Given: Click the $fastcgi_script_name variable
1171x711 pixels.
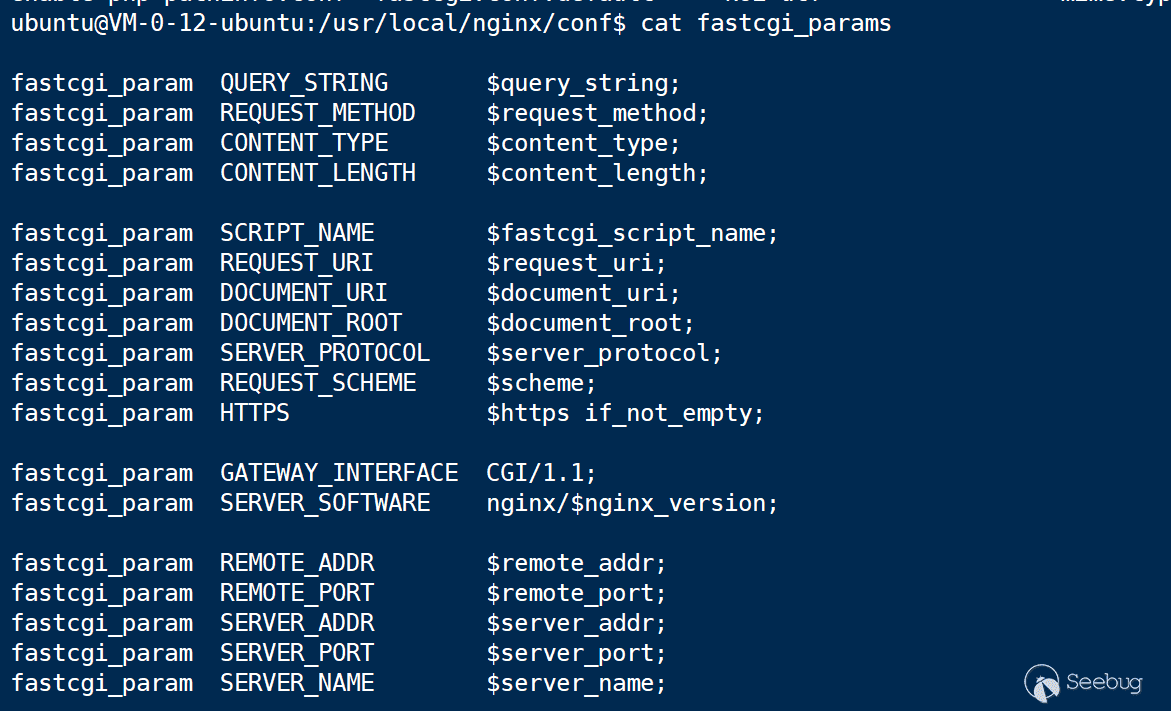Looking at the screenshot, I should pyautogui.click(x=632, y=233).
